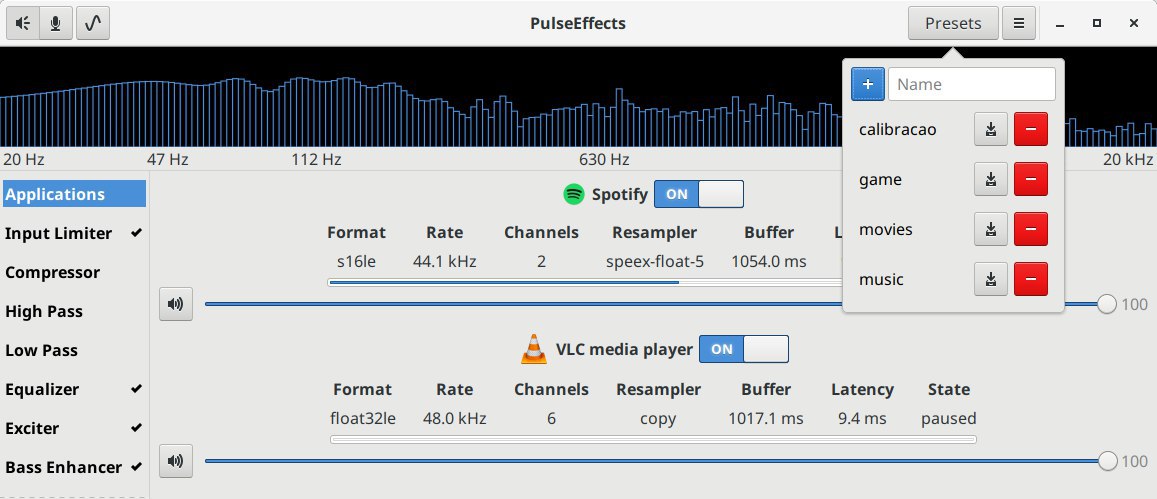Save settings to the calibracao preset
1157x499 pixels.
[x=991, y=130]
